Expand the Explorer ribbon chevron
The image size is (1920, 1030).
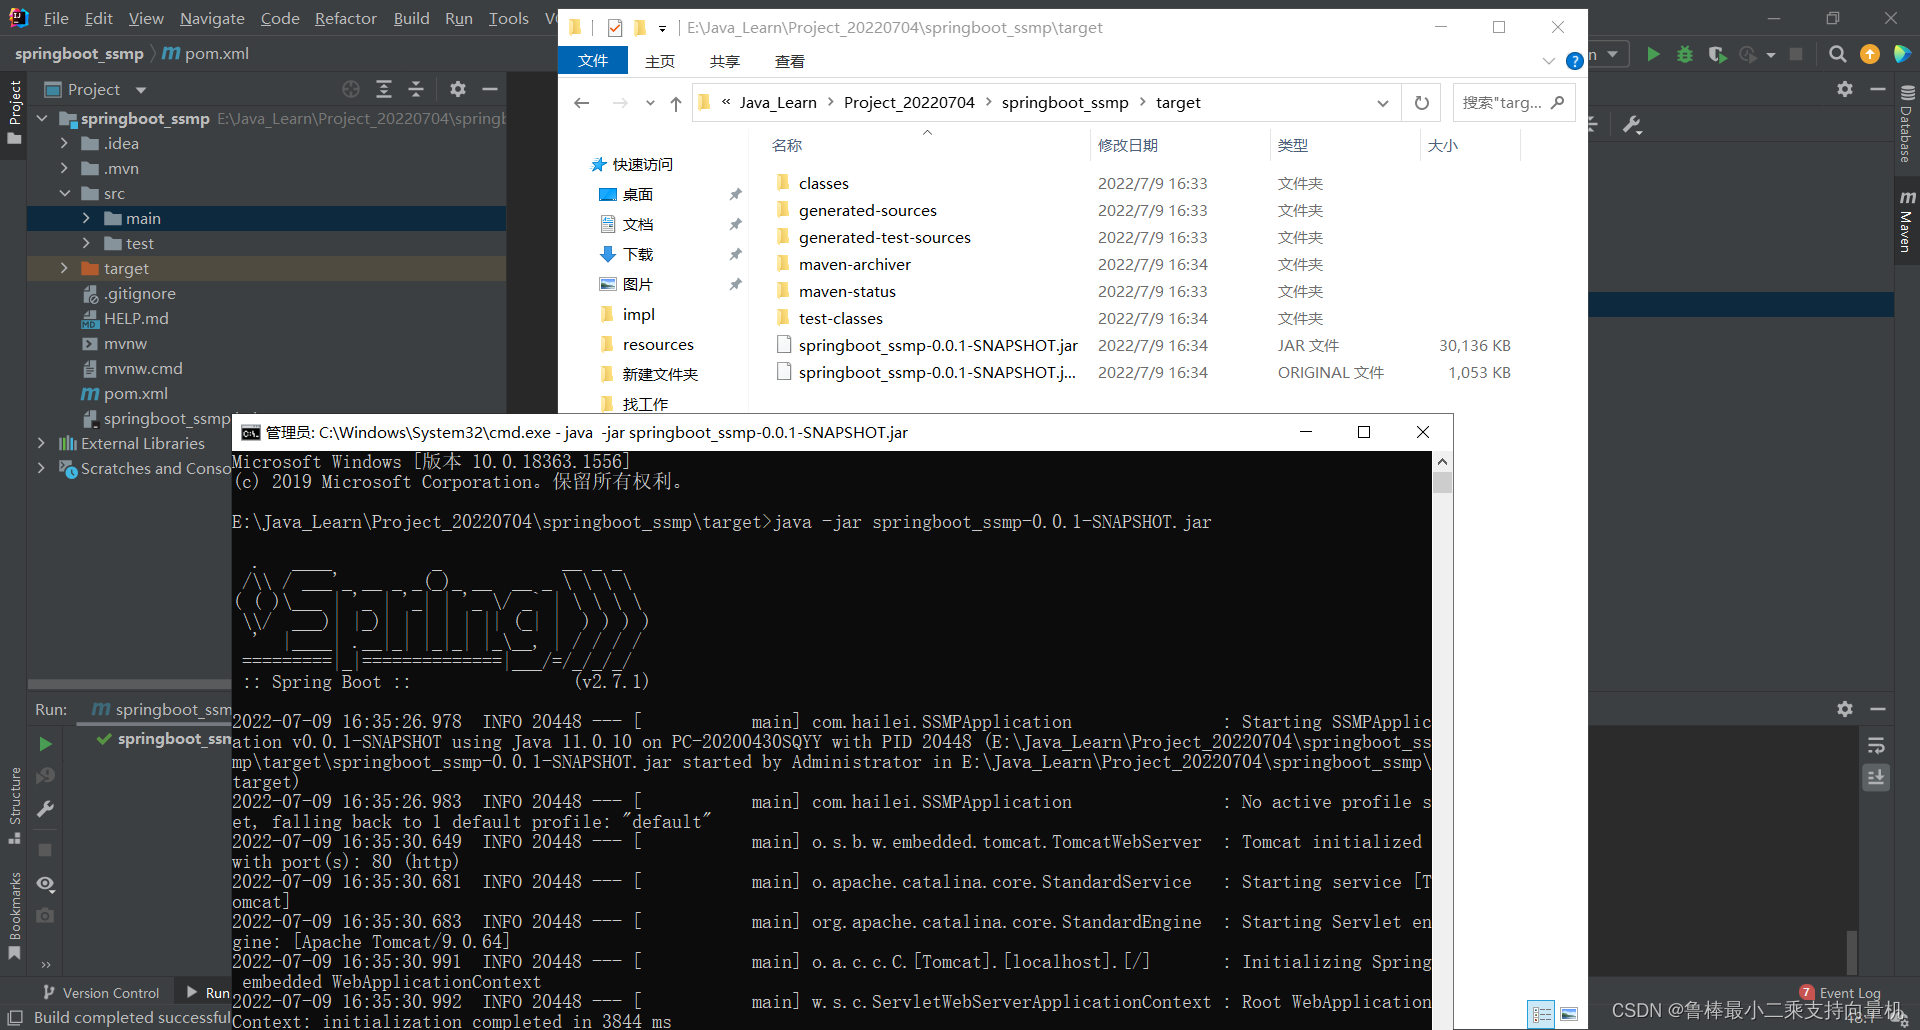click(x=1548, y=61)
